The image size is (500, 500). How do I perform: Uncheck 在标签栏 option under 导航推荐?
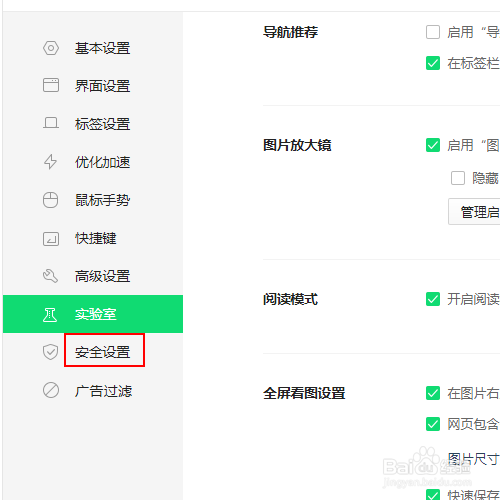(x=433, y=63)
